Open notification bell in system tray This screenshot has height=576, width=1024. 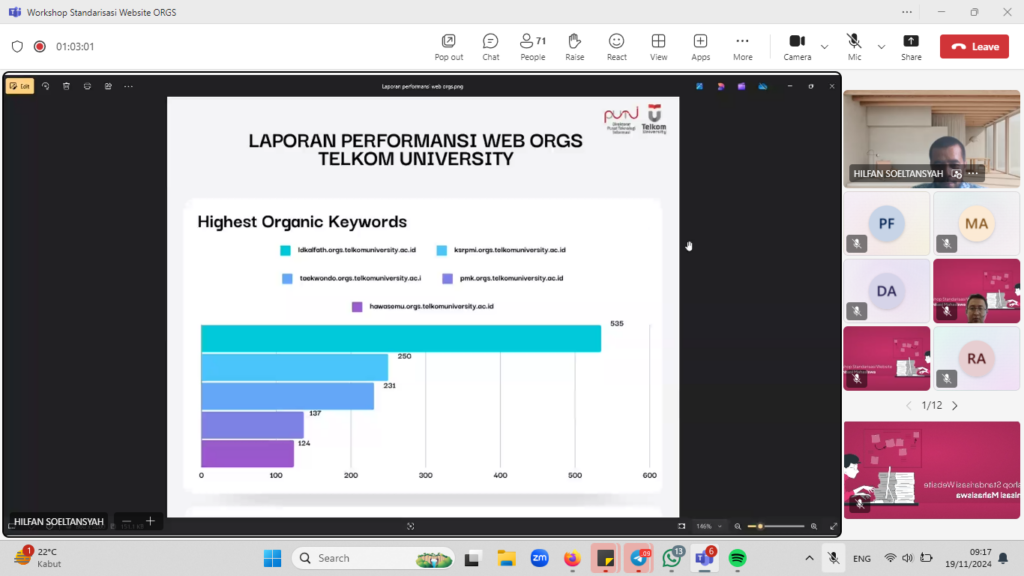point(1004,558)
